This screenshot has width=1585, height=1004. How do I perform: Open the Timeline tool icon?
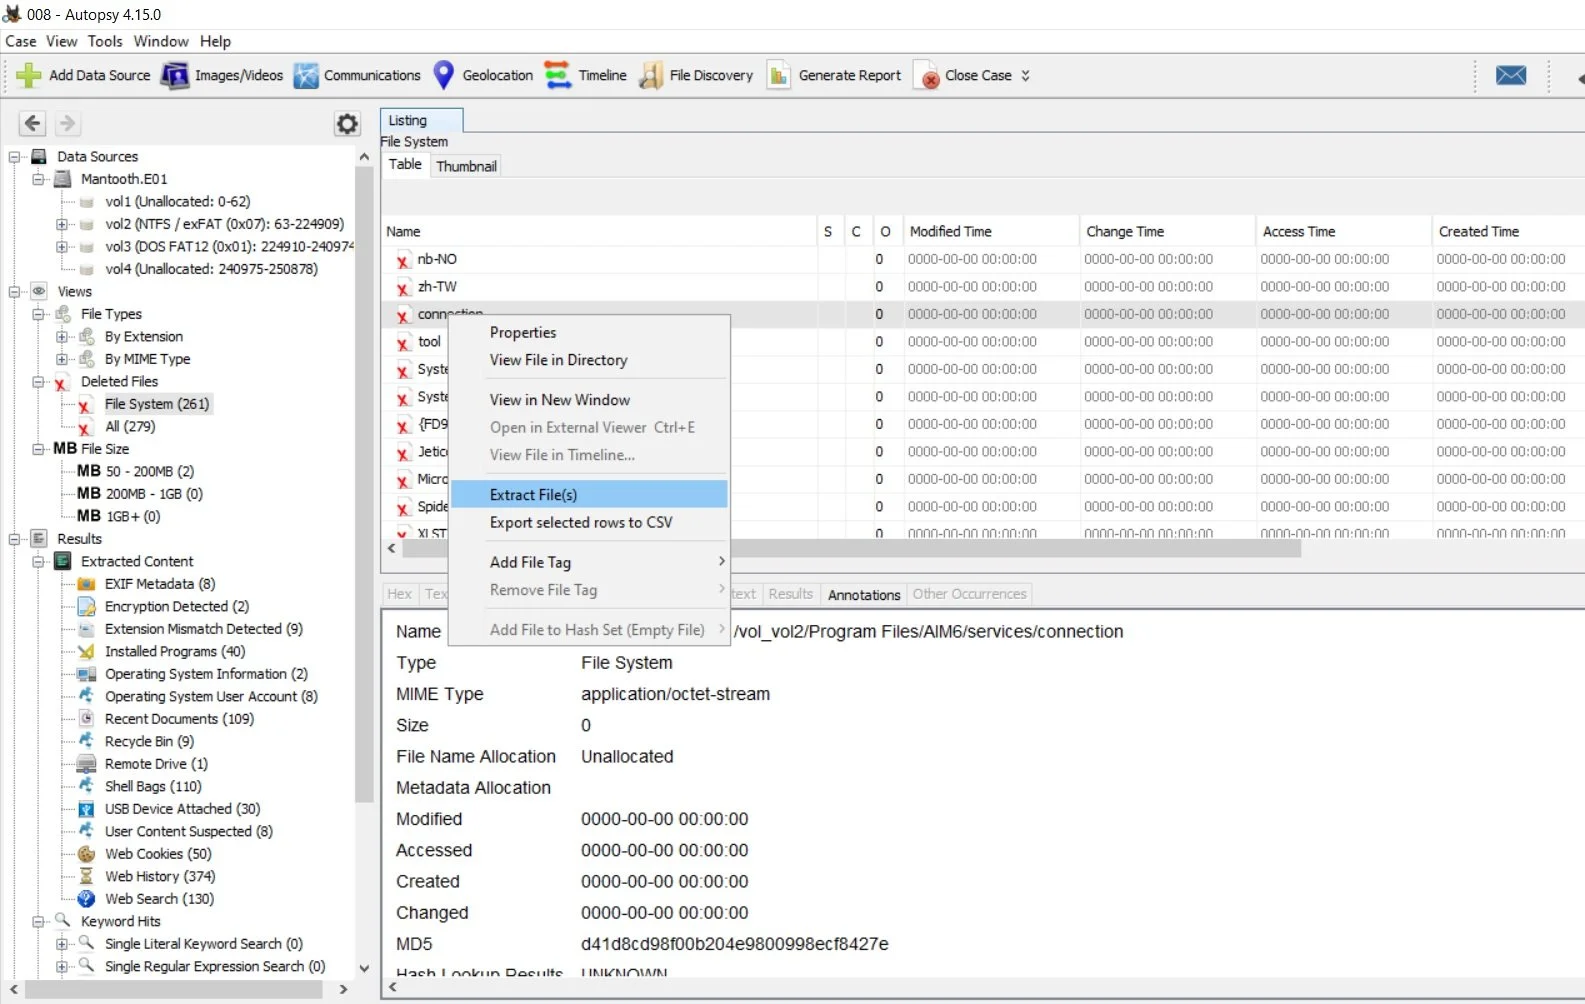(x=558, y=75)
